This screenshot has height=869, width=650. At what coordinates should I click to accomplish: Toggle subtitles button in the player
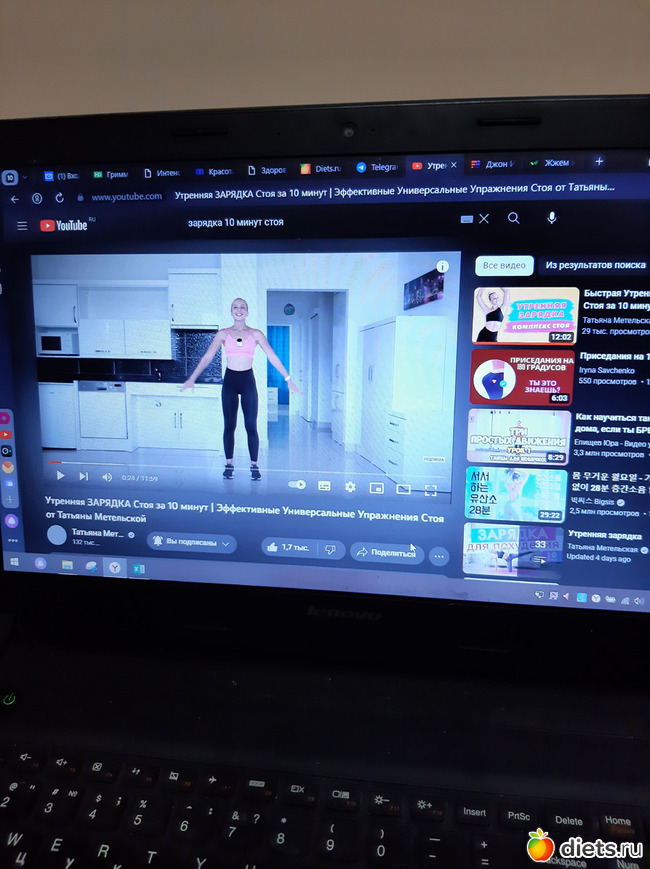point(324,486)
